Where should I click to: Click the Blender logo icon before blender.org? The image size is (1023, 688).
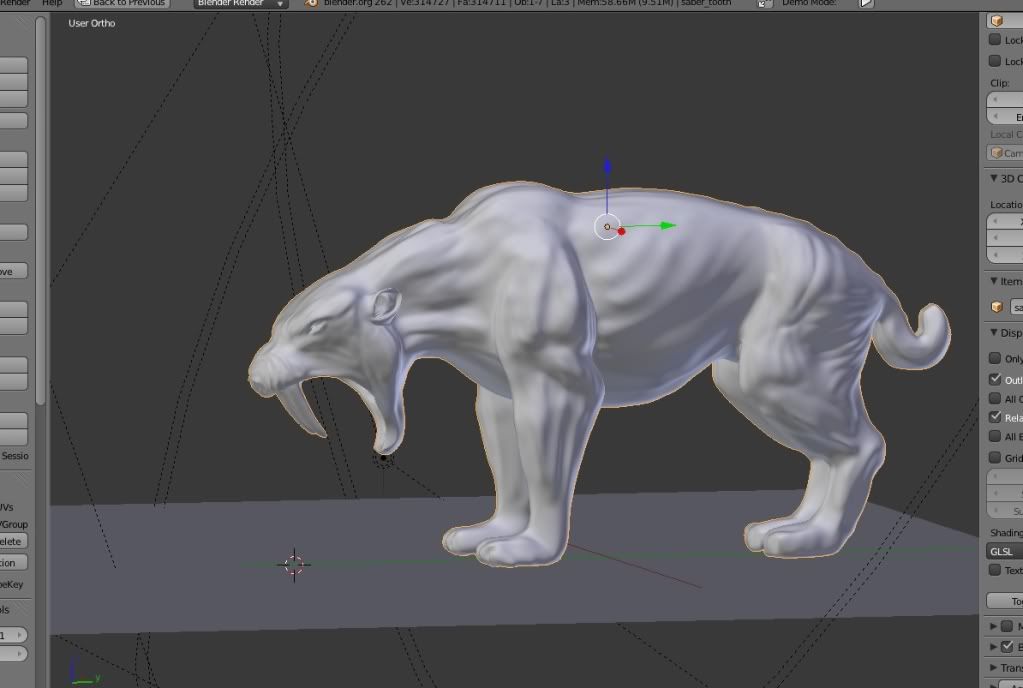coord(312,3)
